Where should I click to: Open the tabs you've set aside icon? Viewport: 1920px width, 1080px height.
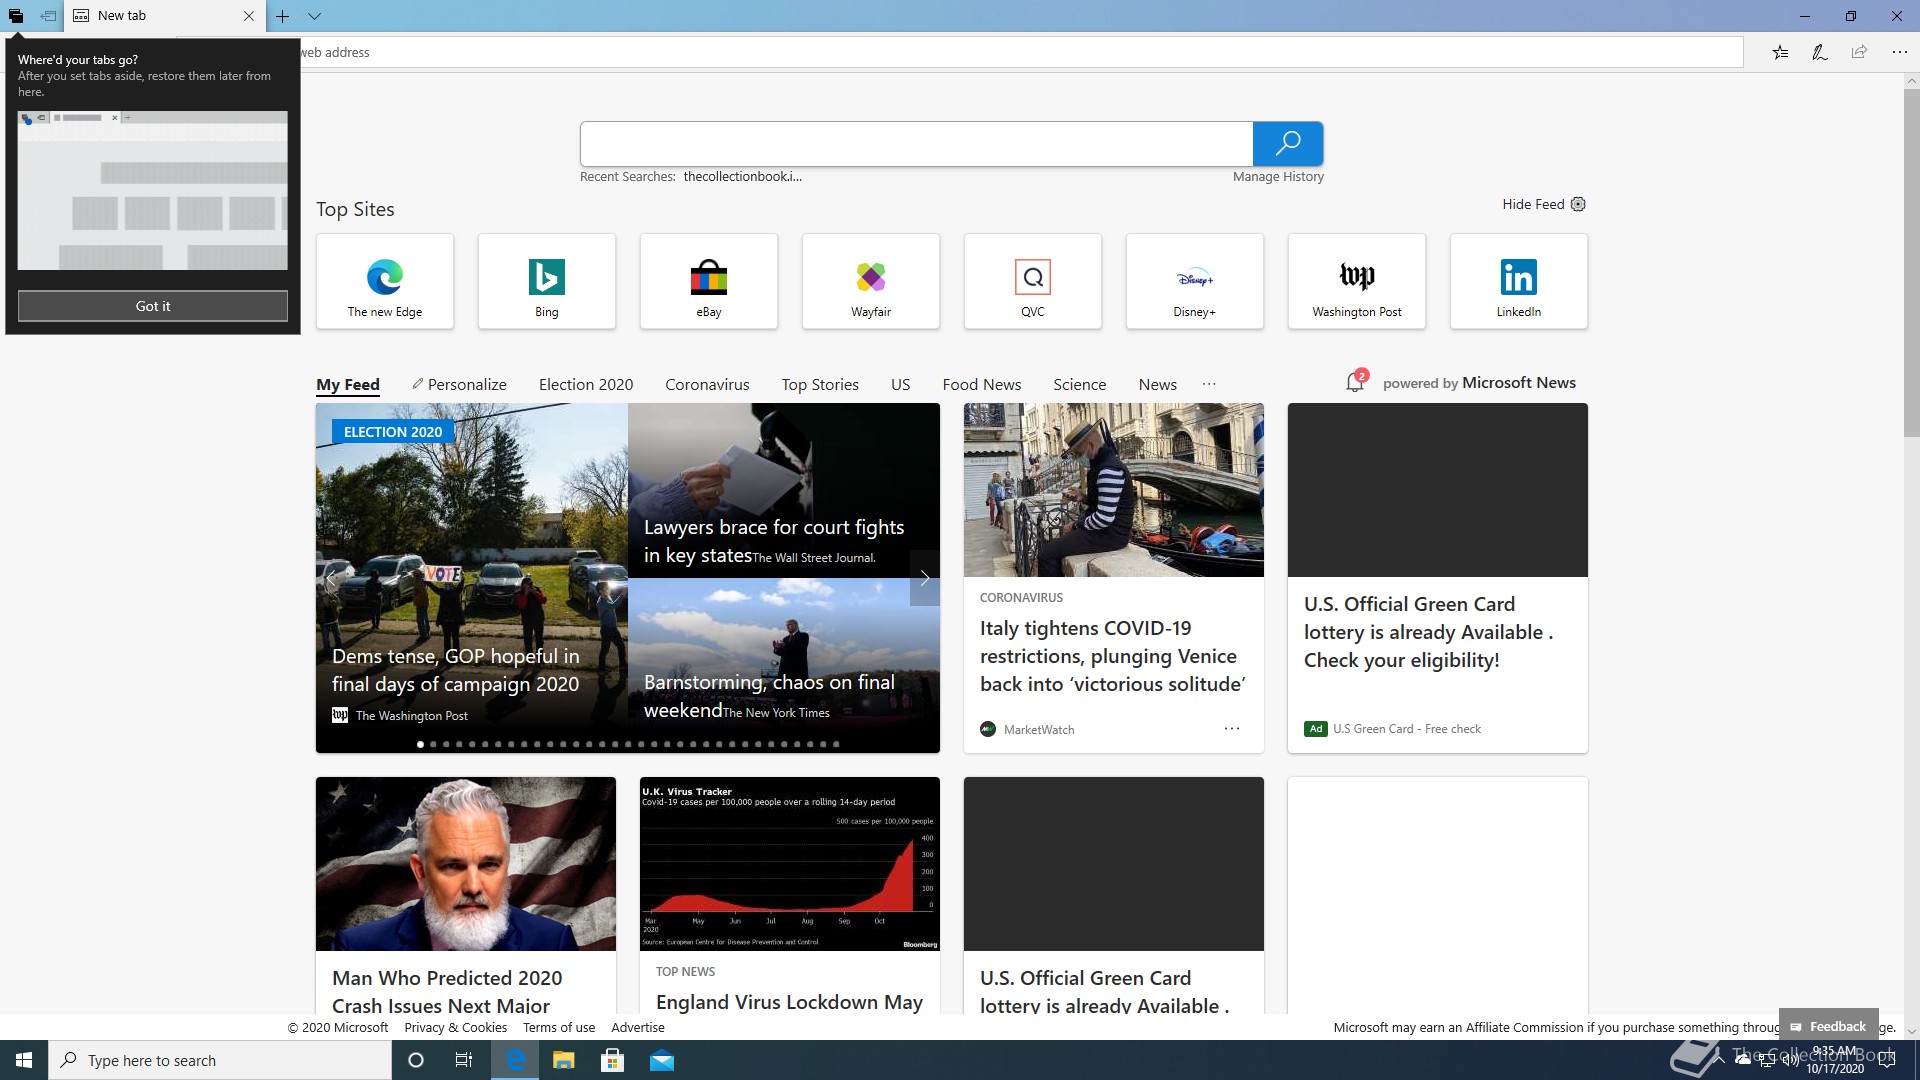pos(16,16)
